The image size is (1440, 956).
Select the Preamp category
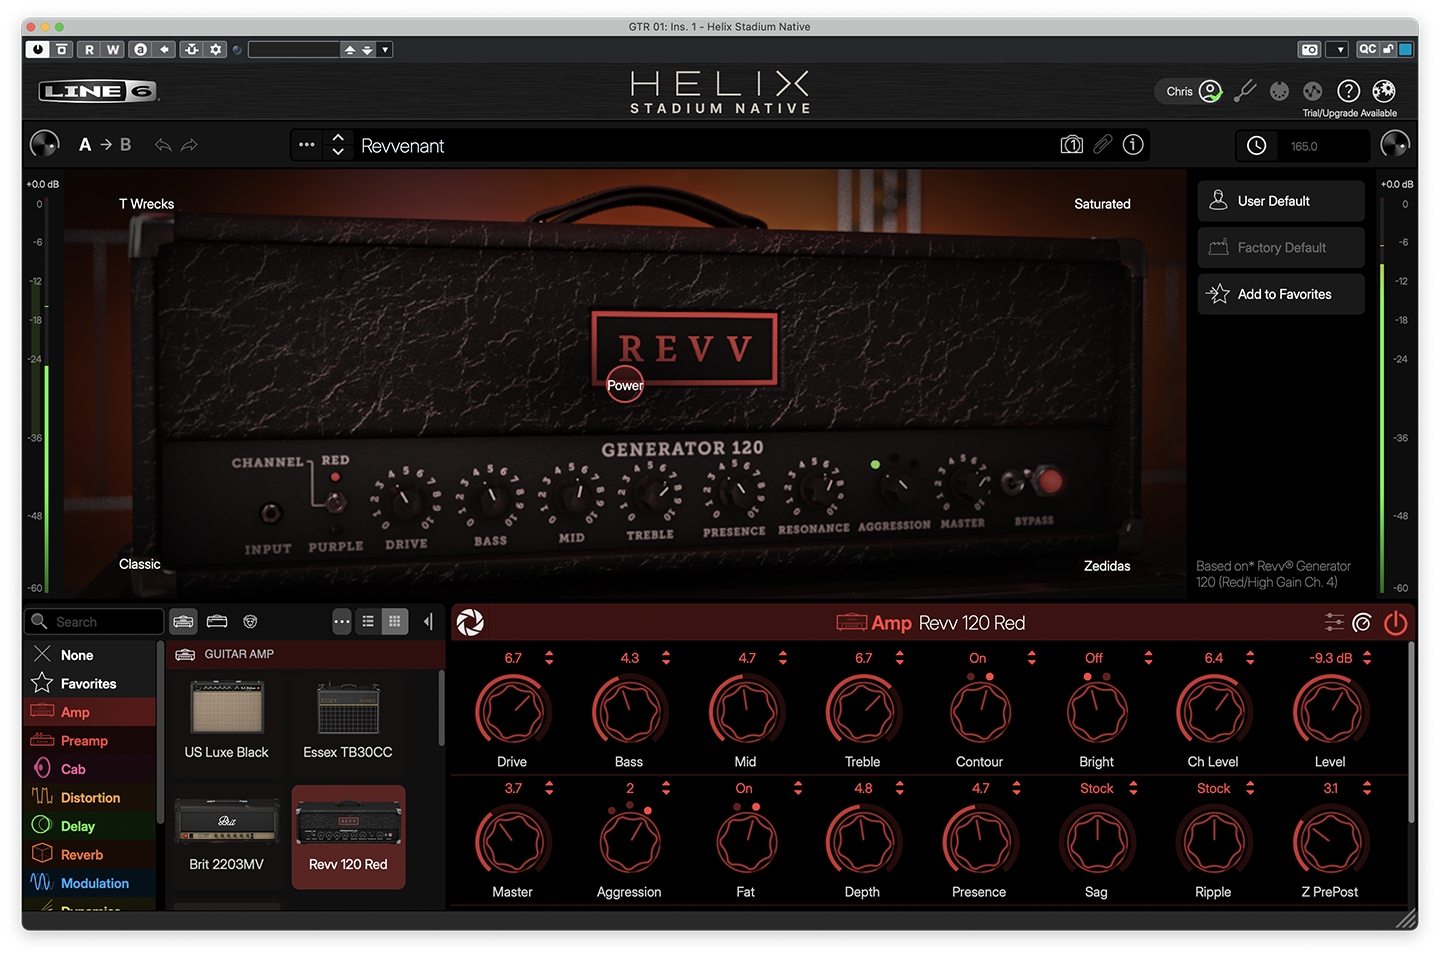point(89,741)
